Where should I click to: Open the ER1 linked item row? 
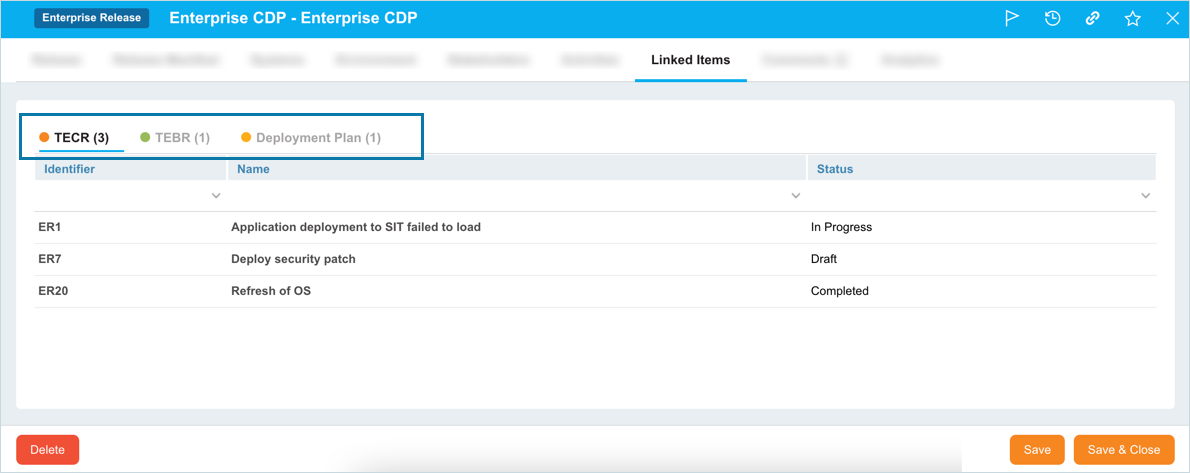click(50, 227)
